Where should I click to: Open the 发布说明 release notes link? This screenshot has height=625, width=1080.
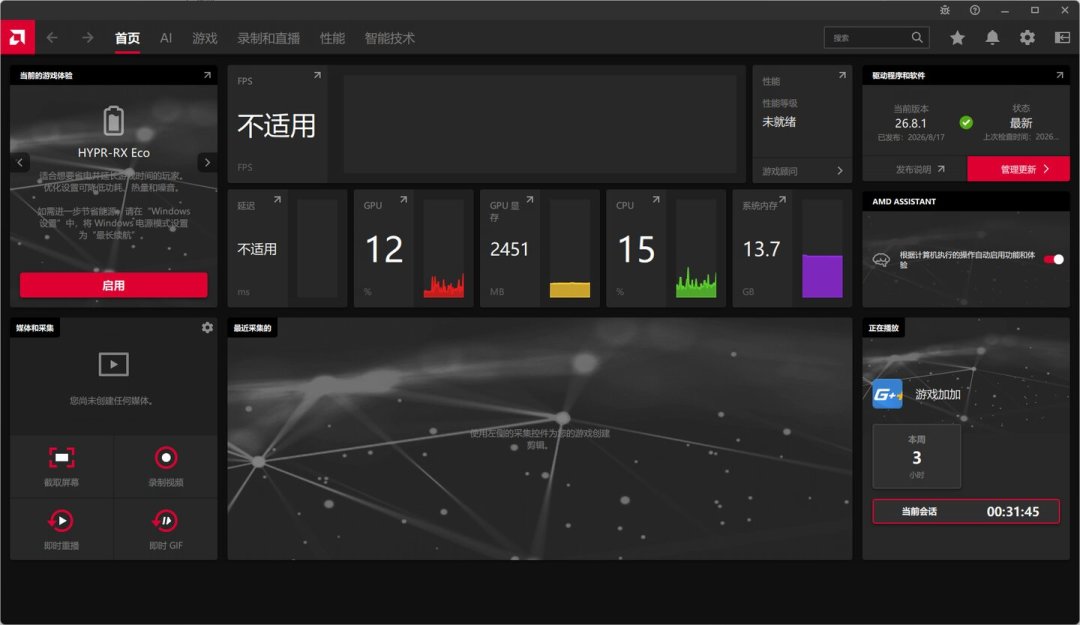coord(920,169)
